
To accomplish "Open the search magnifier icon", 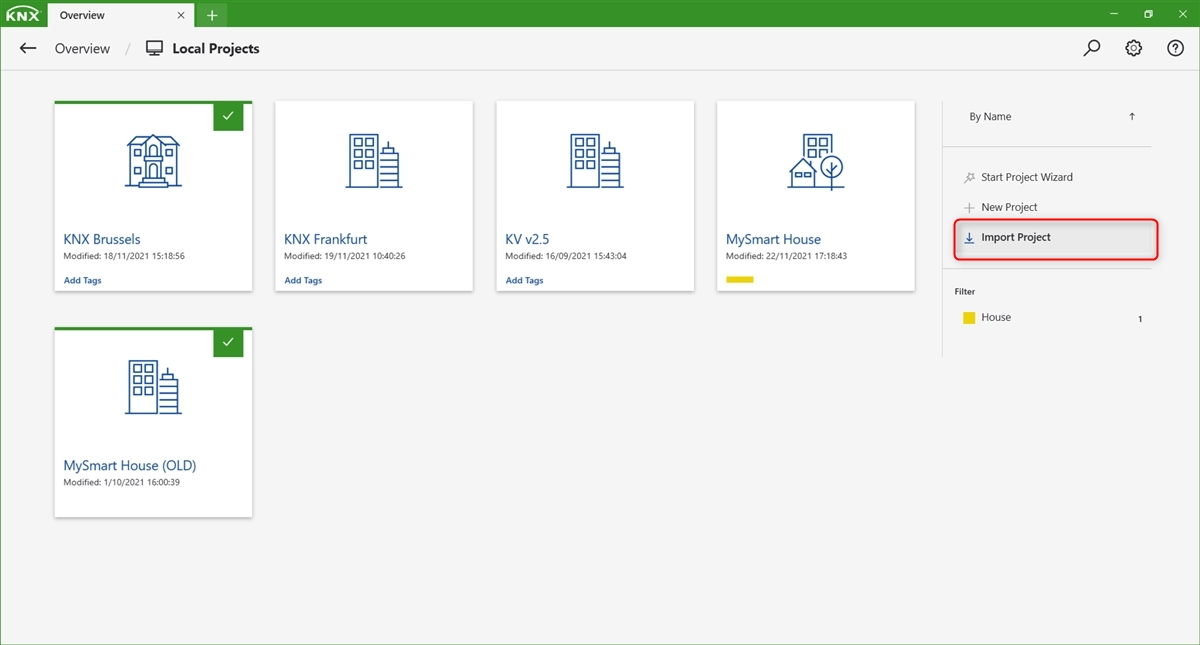I will [1092, 48].
